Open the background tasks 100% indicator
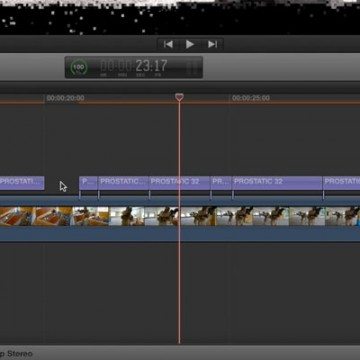This screenshot has height=360, width=360. pos(79,67)
